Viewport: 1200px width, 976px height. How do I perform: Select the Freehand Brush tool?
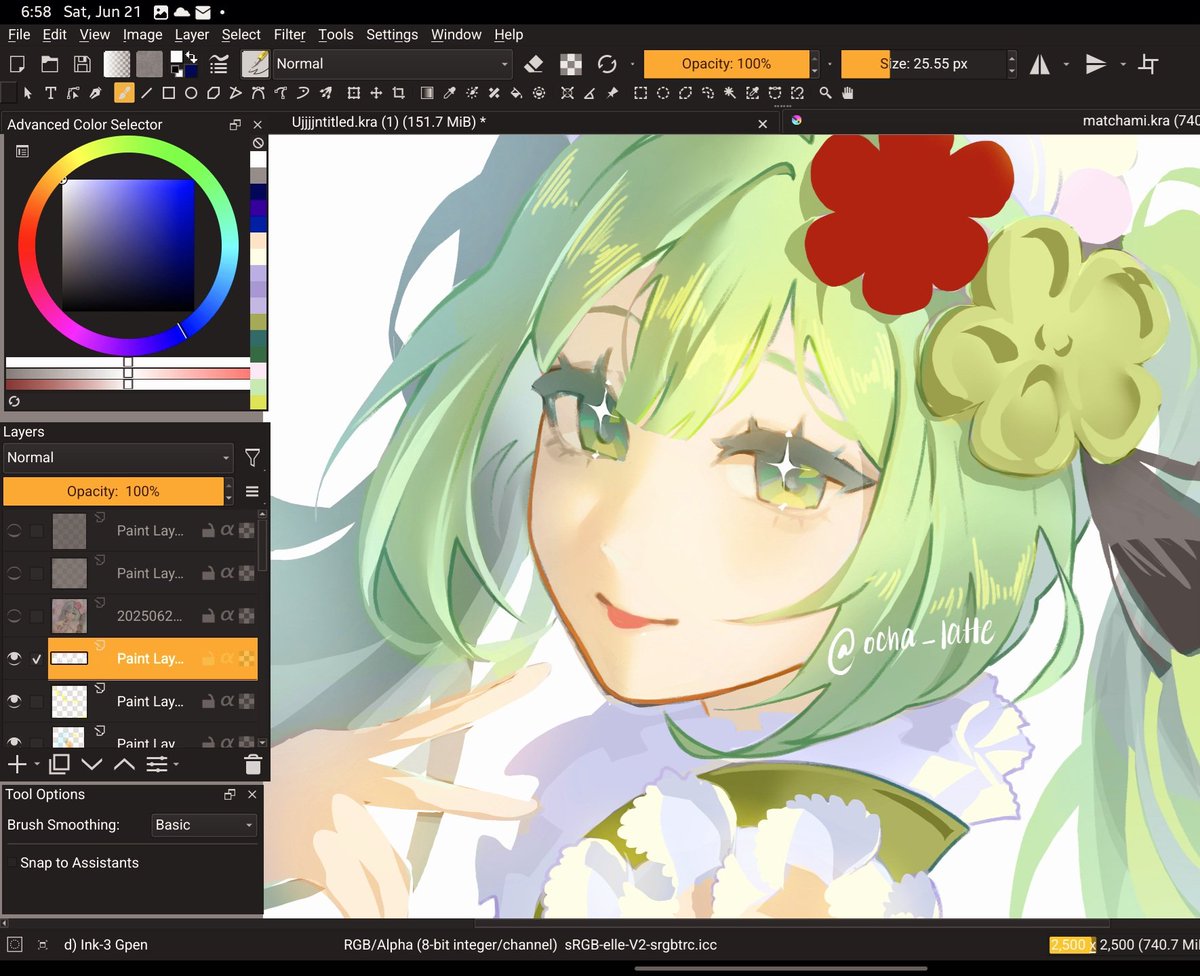(122, 93)
